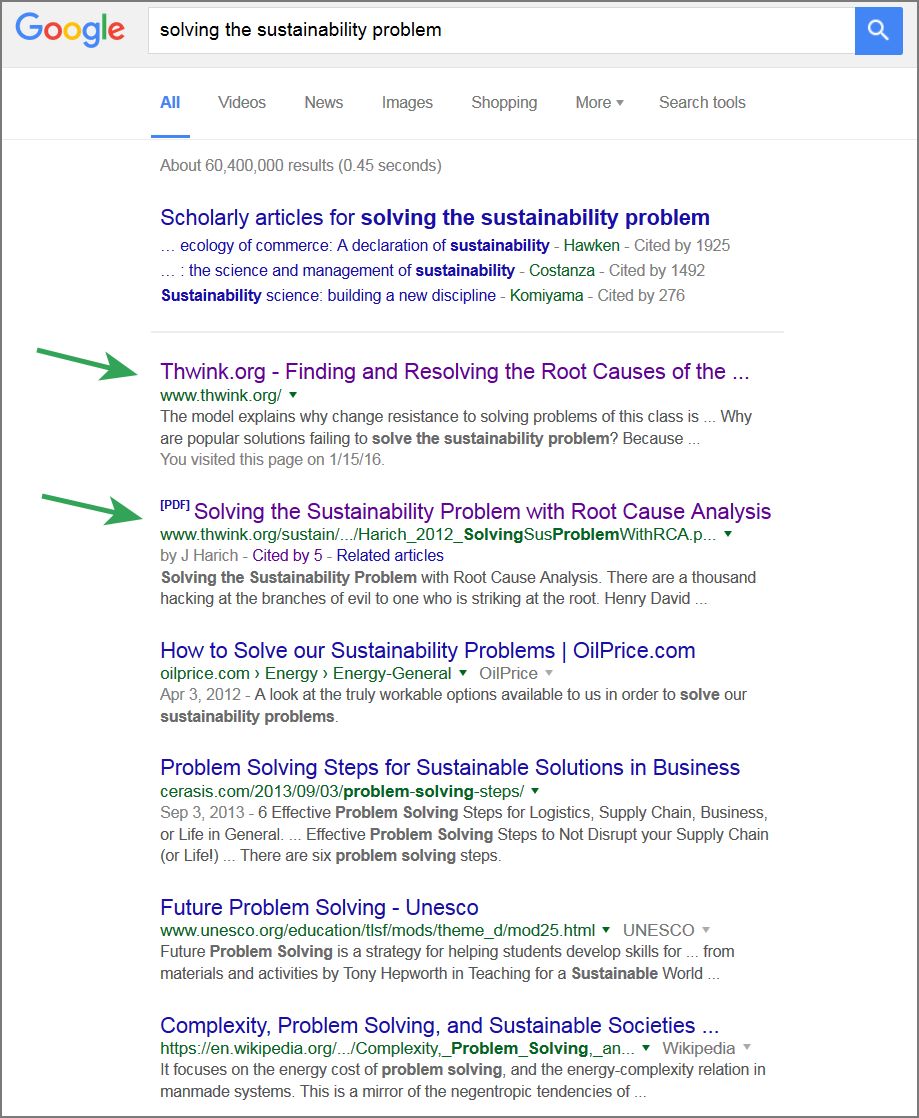The height and width of the screenshot is (1118, 919).
Task: Open Related articles for J Harich paper
Action: [x=390, y=555]
